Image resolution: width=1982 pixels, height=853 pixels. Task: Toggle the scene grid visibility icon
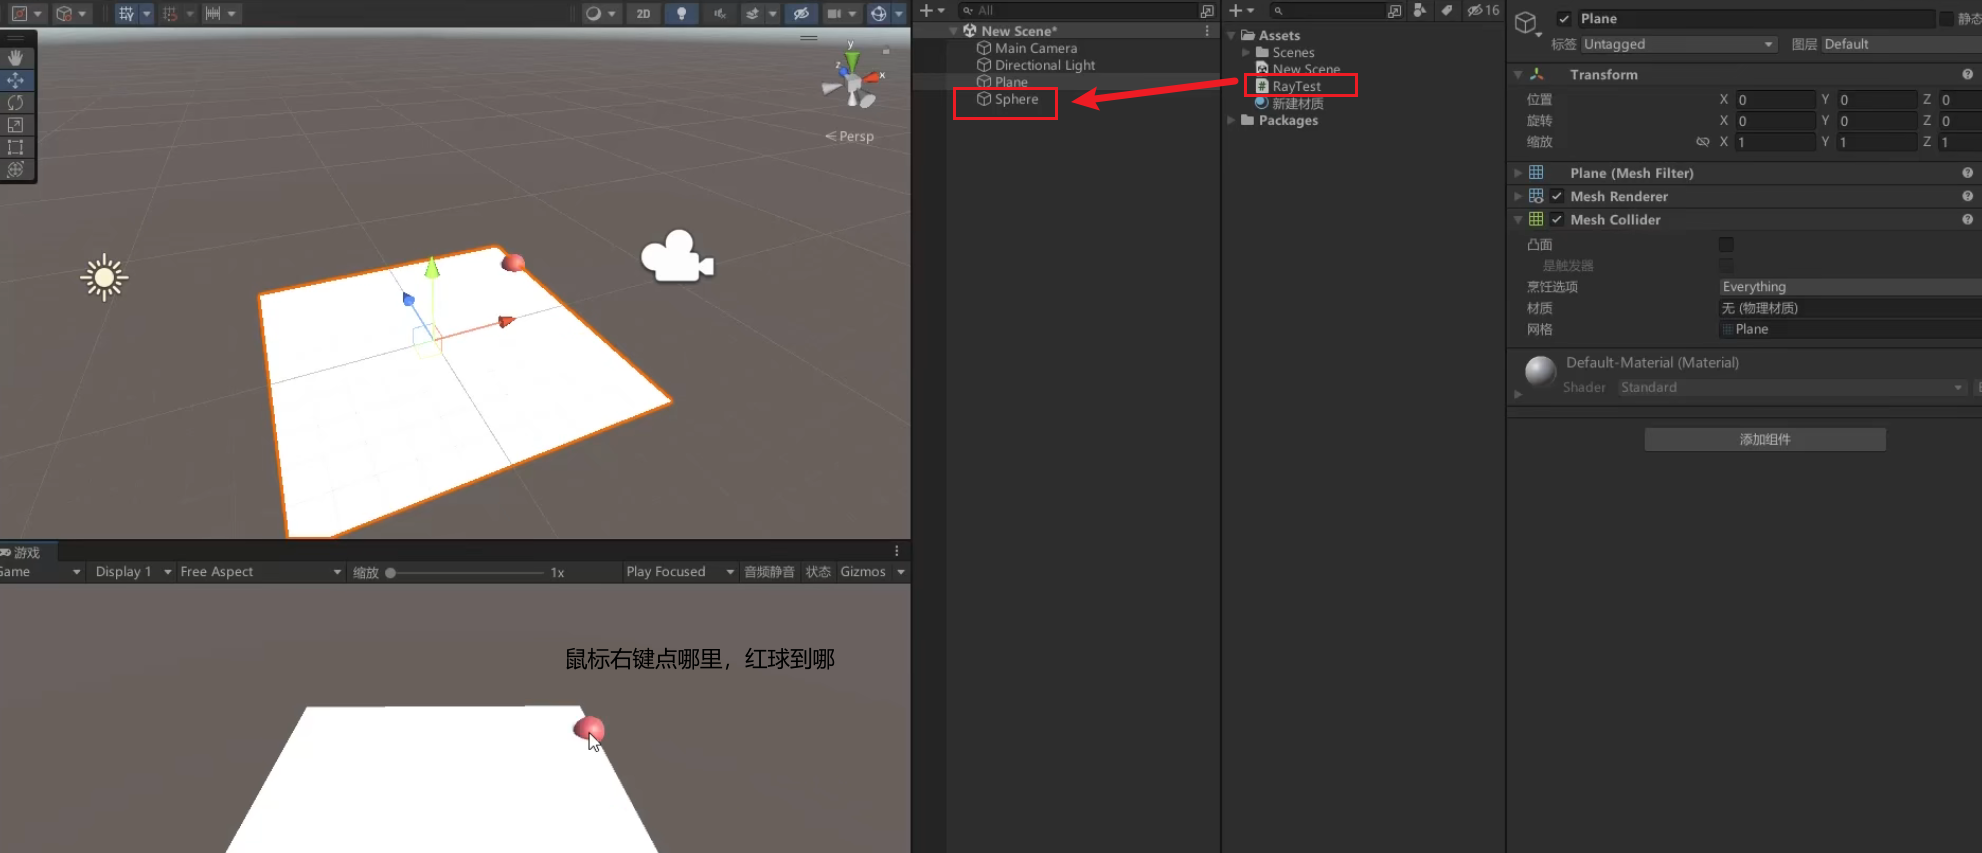(126, 14)
